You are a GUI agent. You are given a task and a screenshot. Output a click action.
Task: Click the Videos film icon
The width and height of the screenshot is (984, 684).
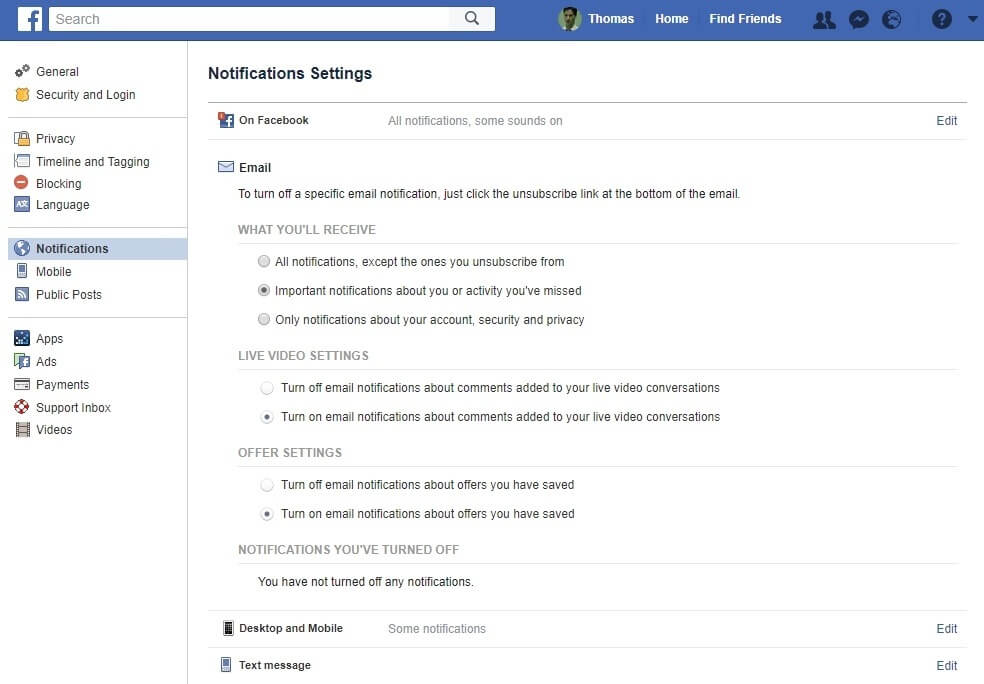[x=23, y=429]
